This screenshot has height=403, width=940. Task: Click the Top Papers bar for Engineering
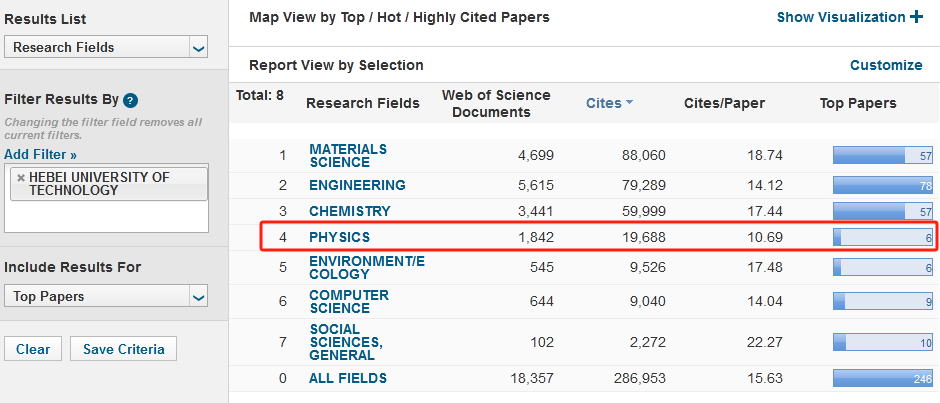coord(883,185)
